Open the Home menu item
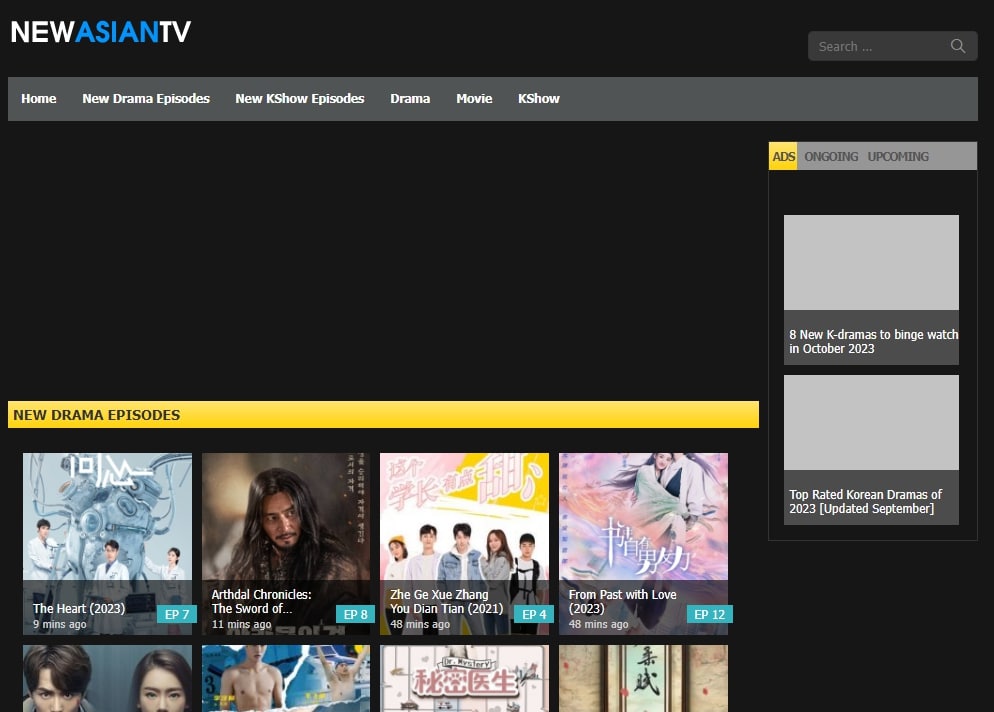The height and width of the screenshot is (712, 994). pyautogui.click(x=39, y=99)
